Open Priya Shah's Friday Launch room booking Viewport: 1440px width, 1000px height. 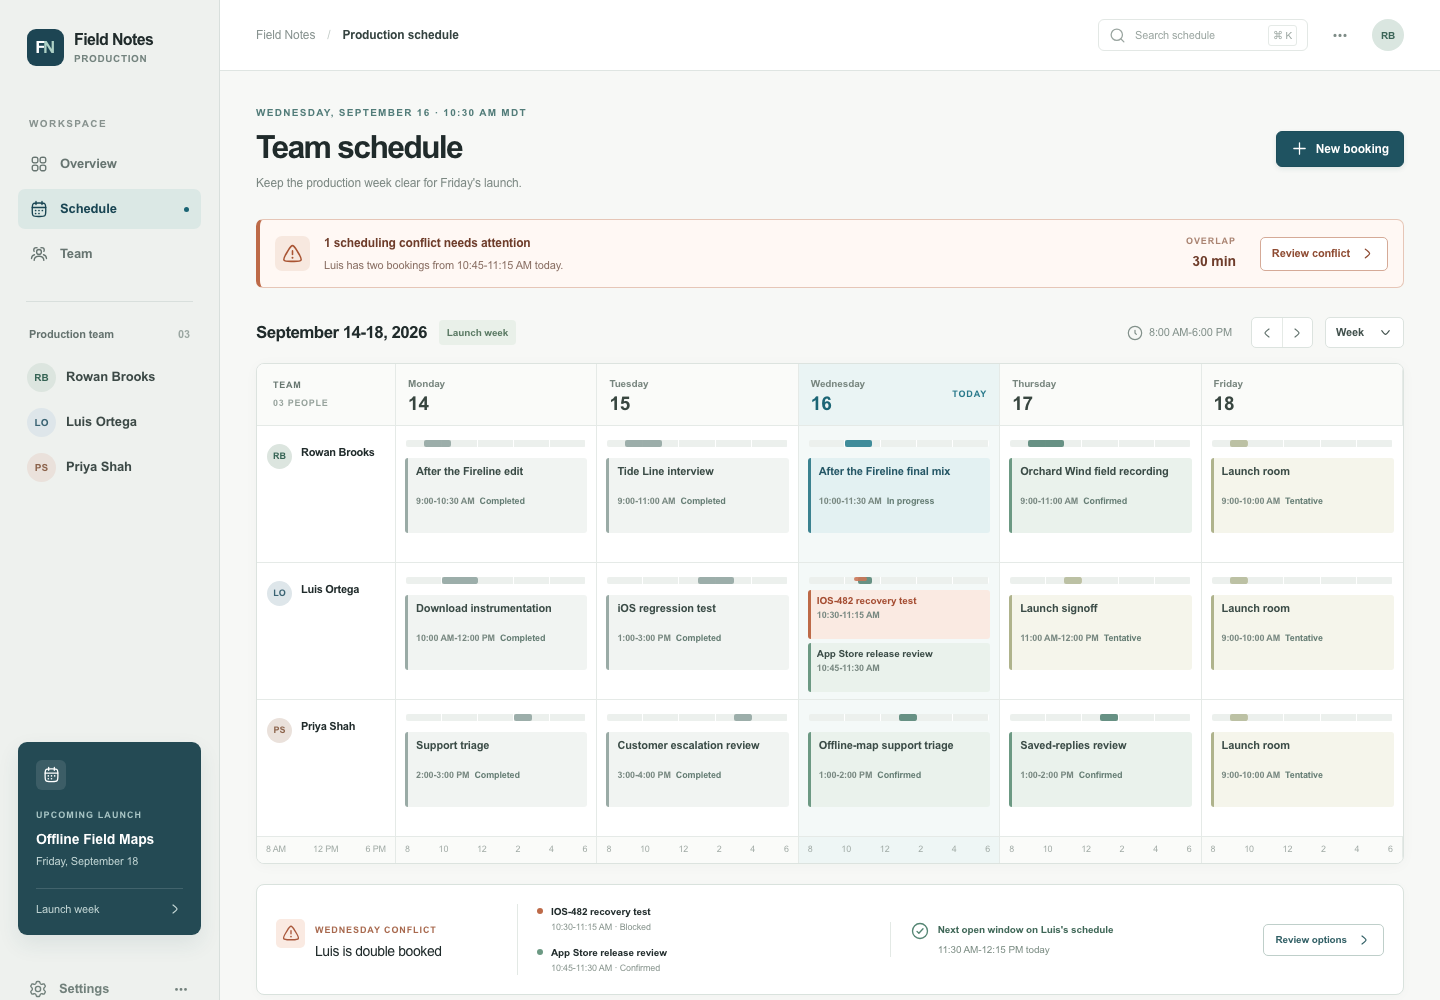tap(1302, 769)
